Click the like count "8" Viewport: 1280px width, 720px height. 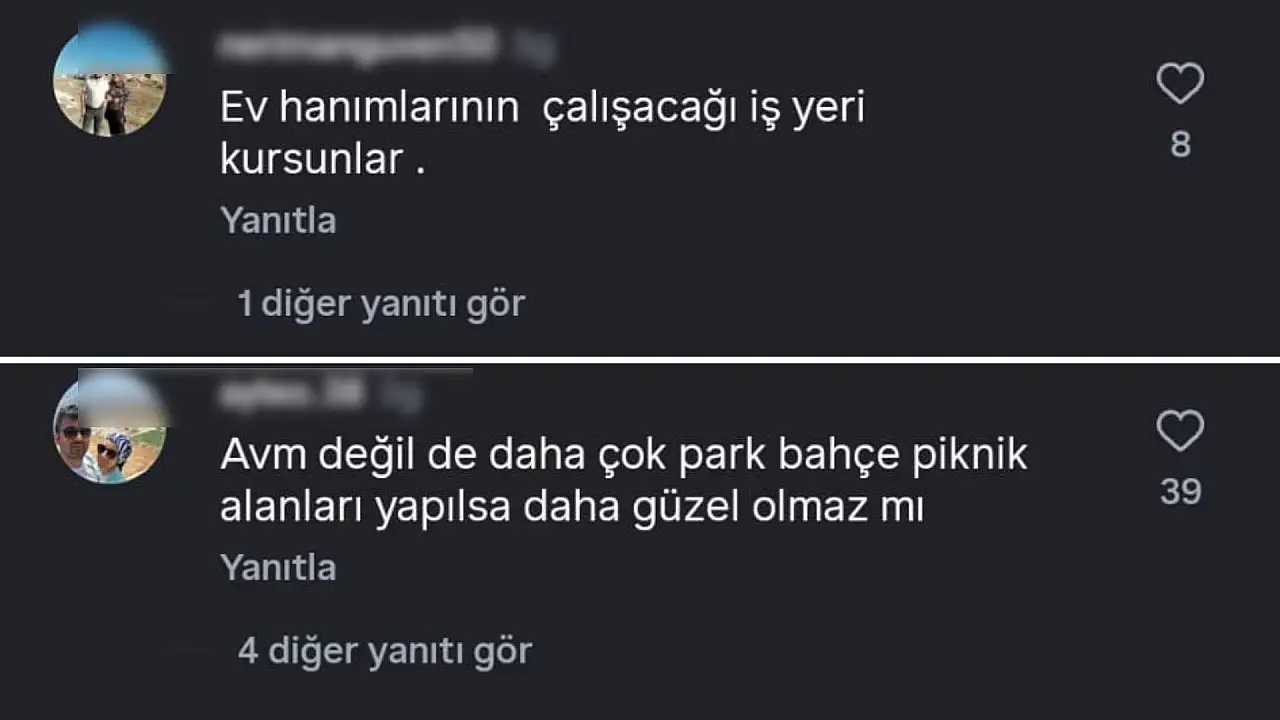click(x=1181, y=145)
